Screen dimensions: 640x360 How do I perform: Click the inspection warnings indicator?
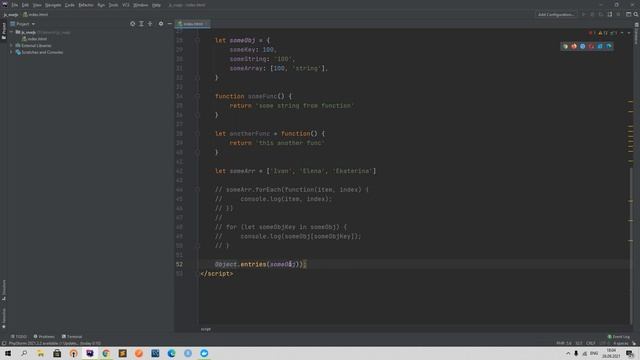click(x=603, y=33)
